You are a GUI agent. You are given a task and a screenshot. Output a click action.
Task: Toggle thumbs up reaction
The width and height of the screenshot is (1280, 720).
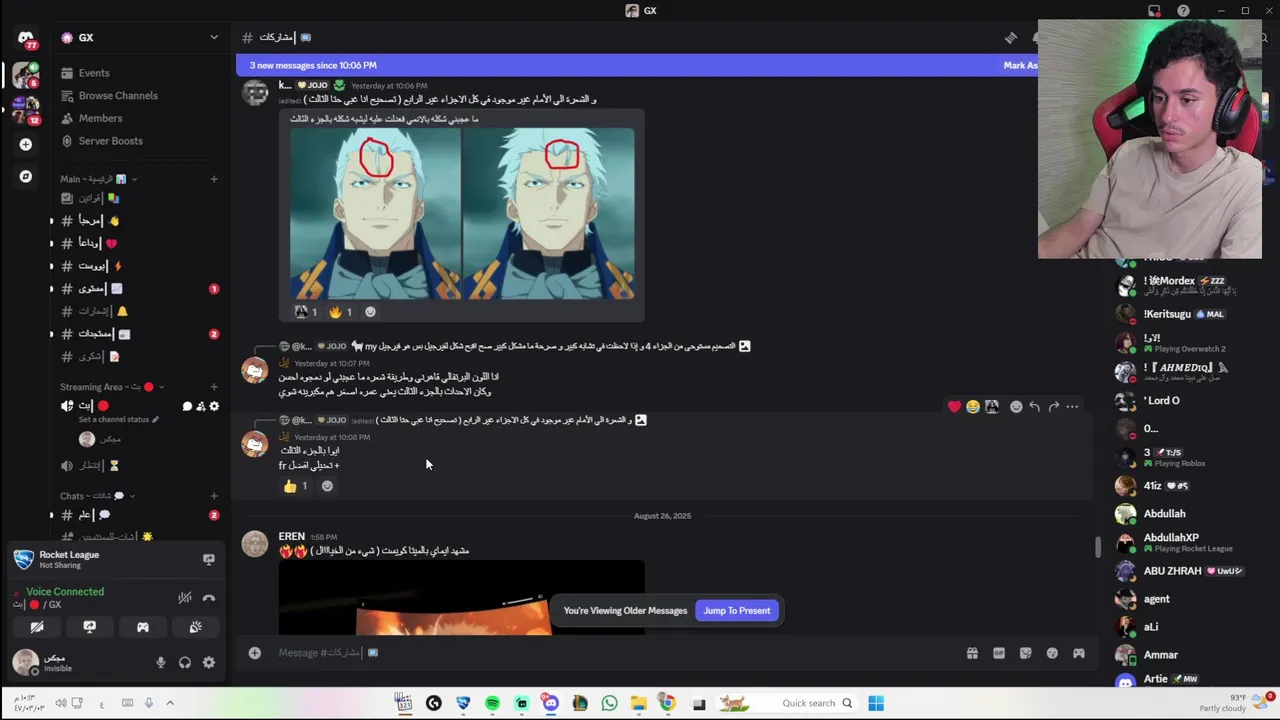point(296,486)
